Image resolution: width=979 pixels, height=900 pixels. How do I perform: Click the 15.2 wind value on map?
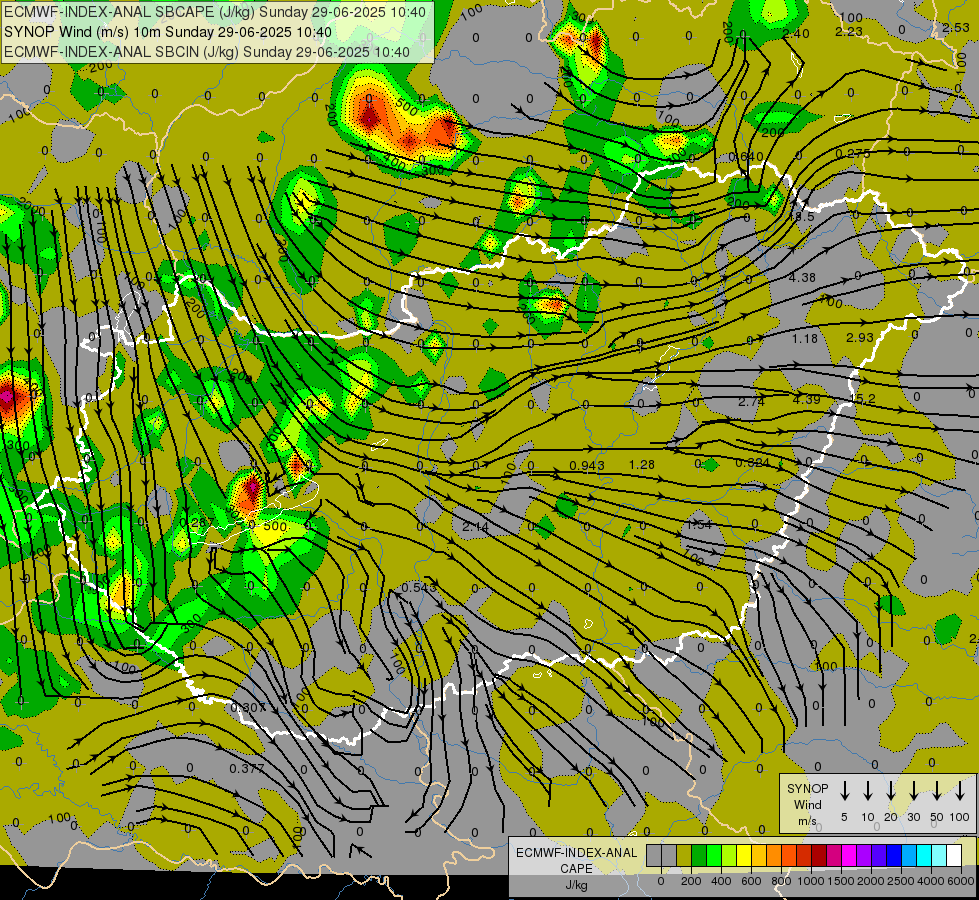click(862, 398)
